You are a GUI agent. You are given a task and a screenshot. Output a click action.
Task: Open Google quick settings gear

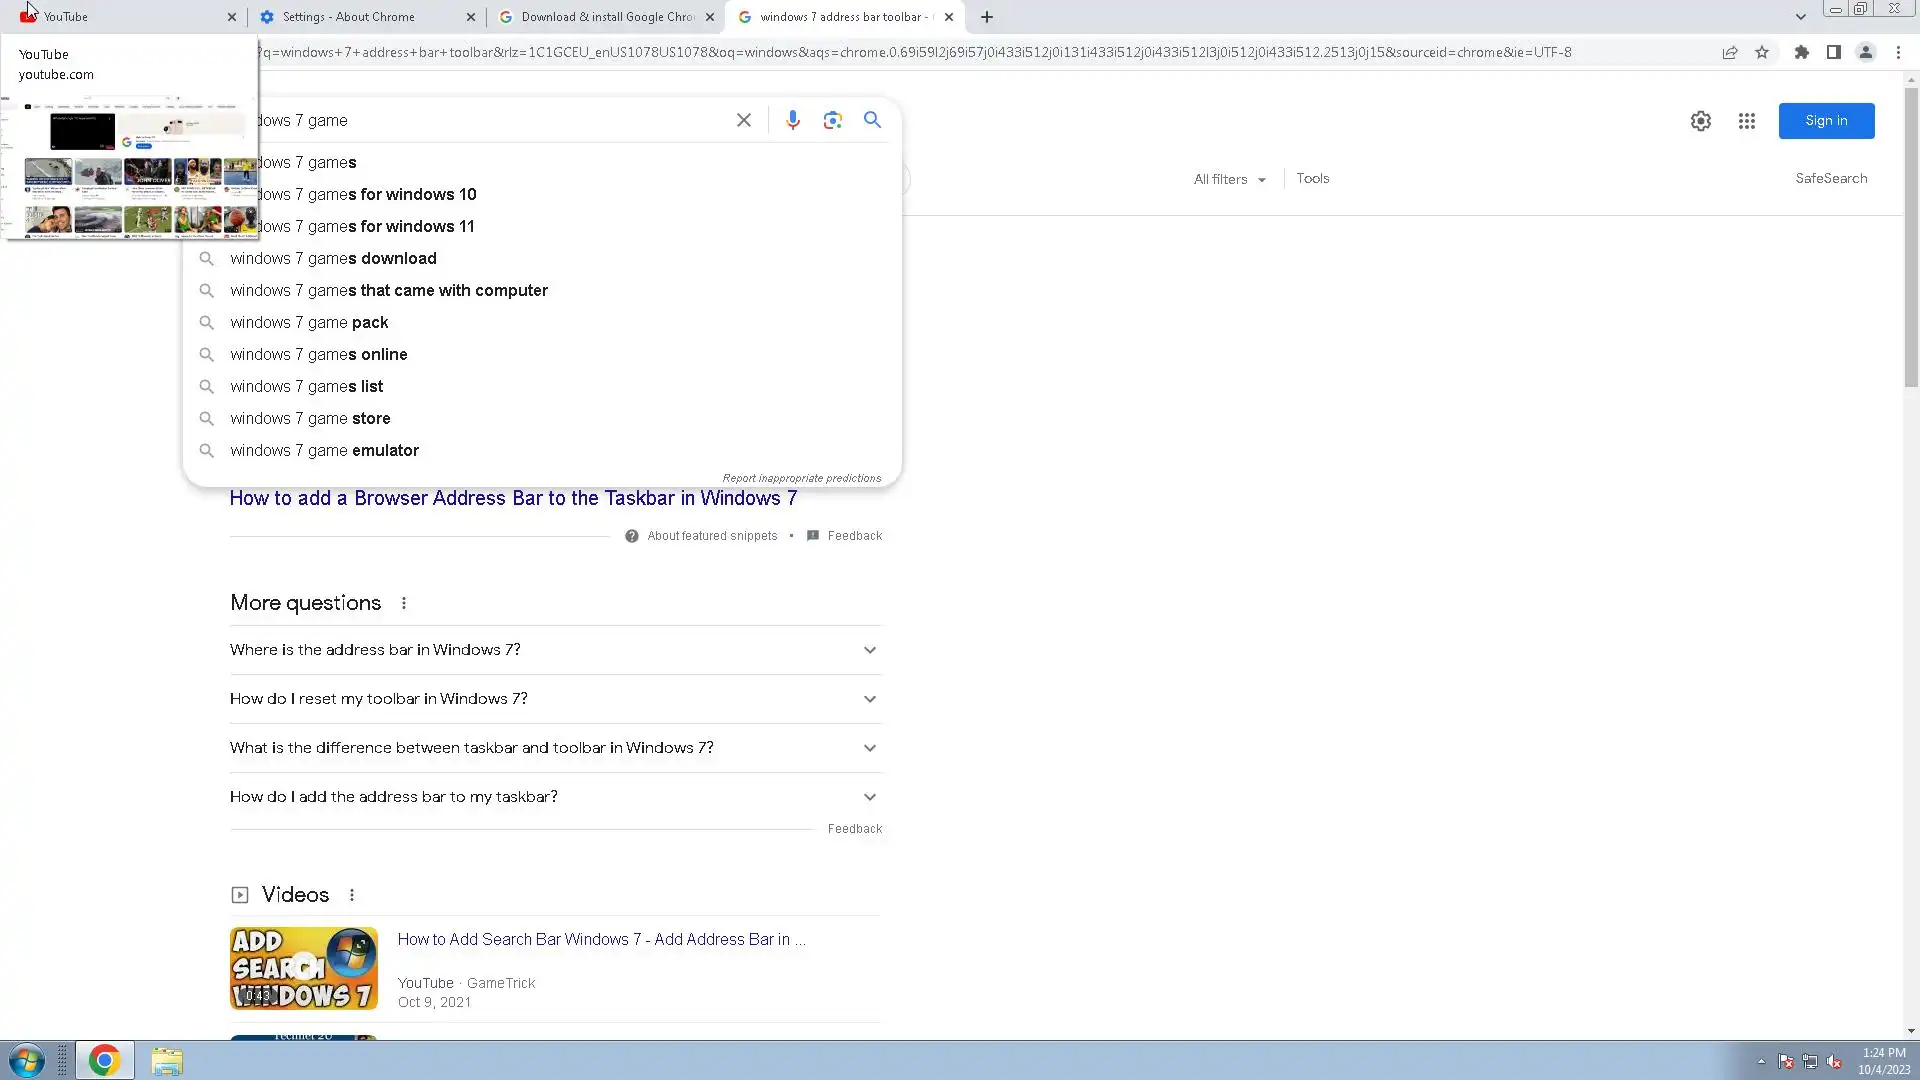[x=1700, y=121]
